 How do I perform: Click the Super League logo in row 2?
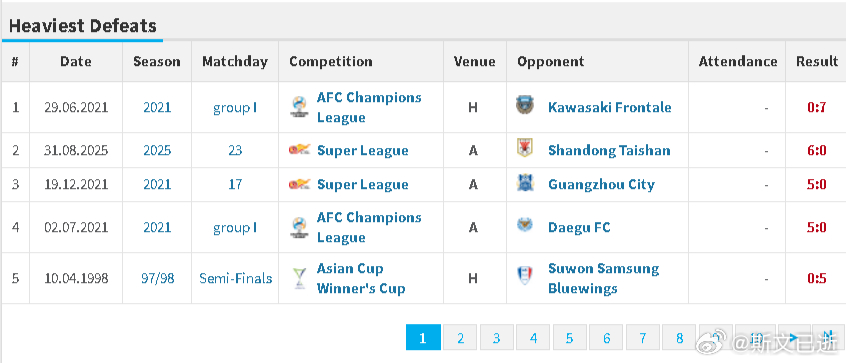pyautogui.click(x=299, y=149)
